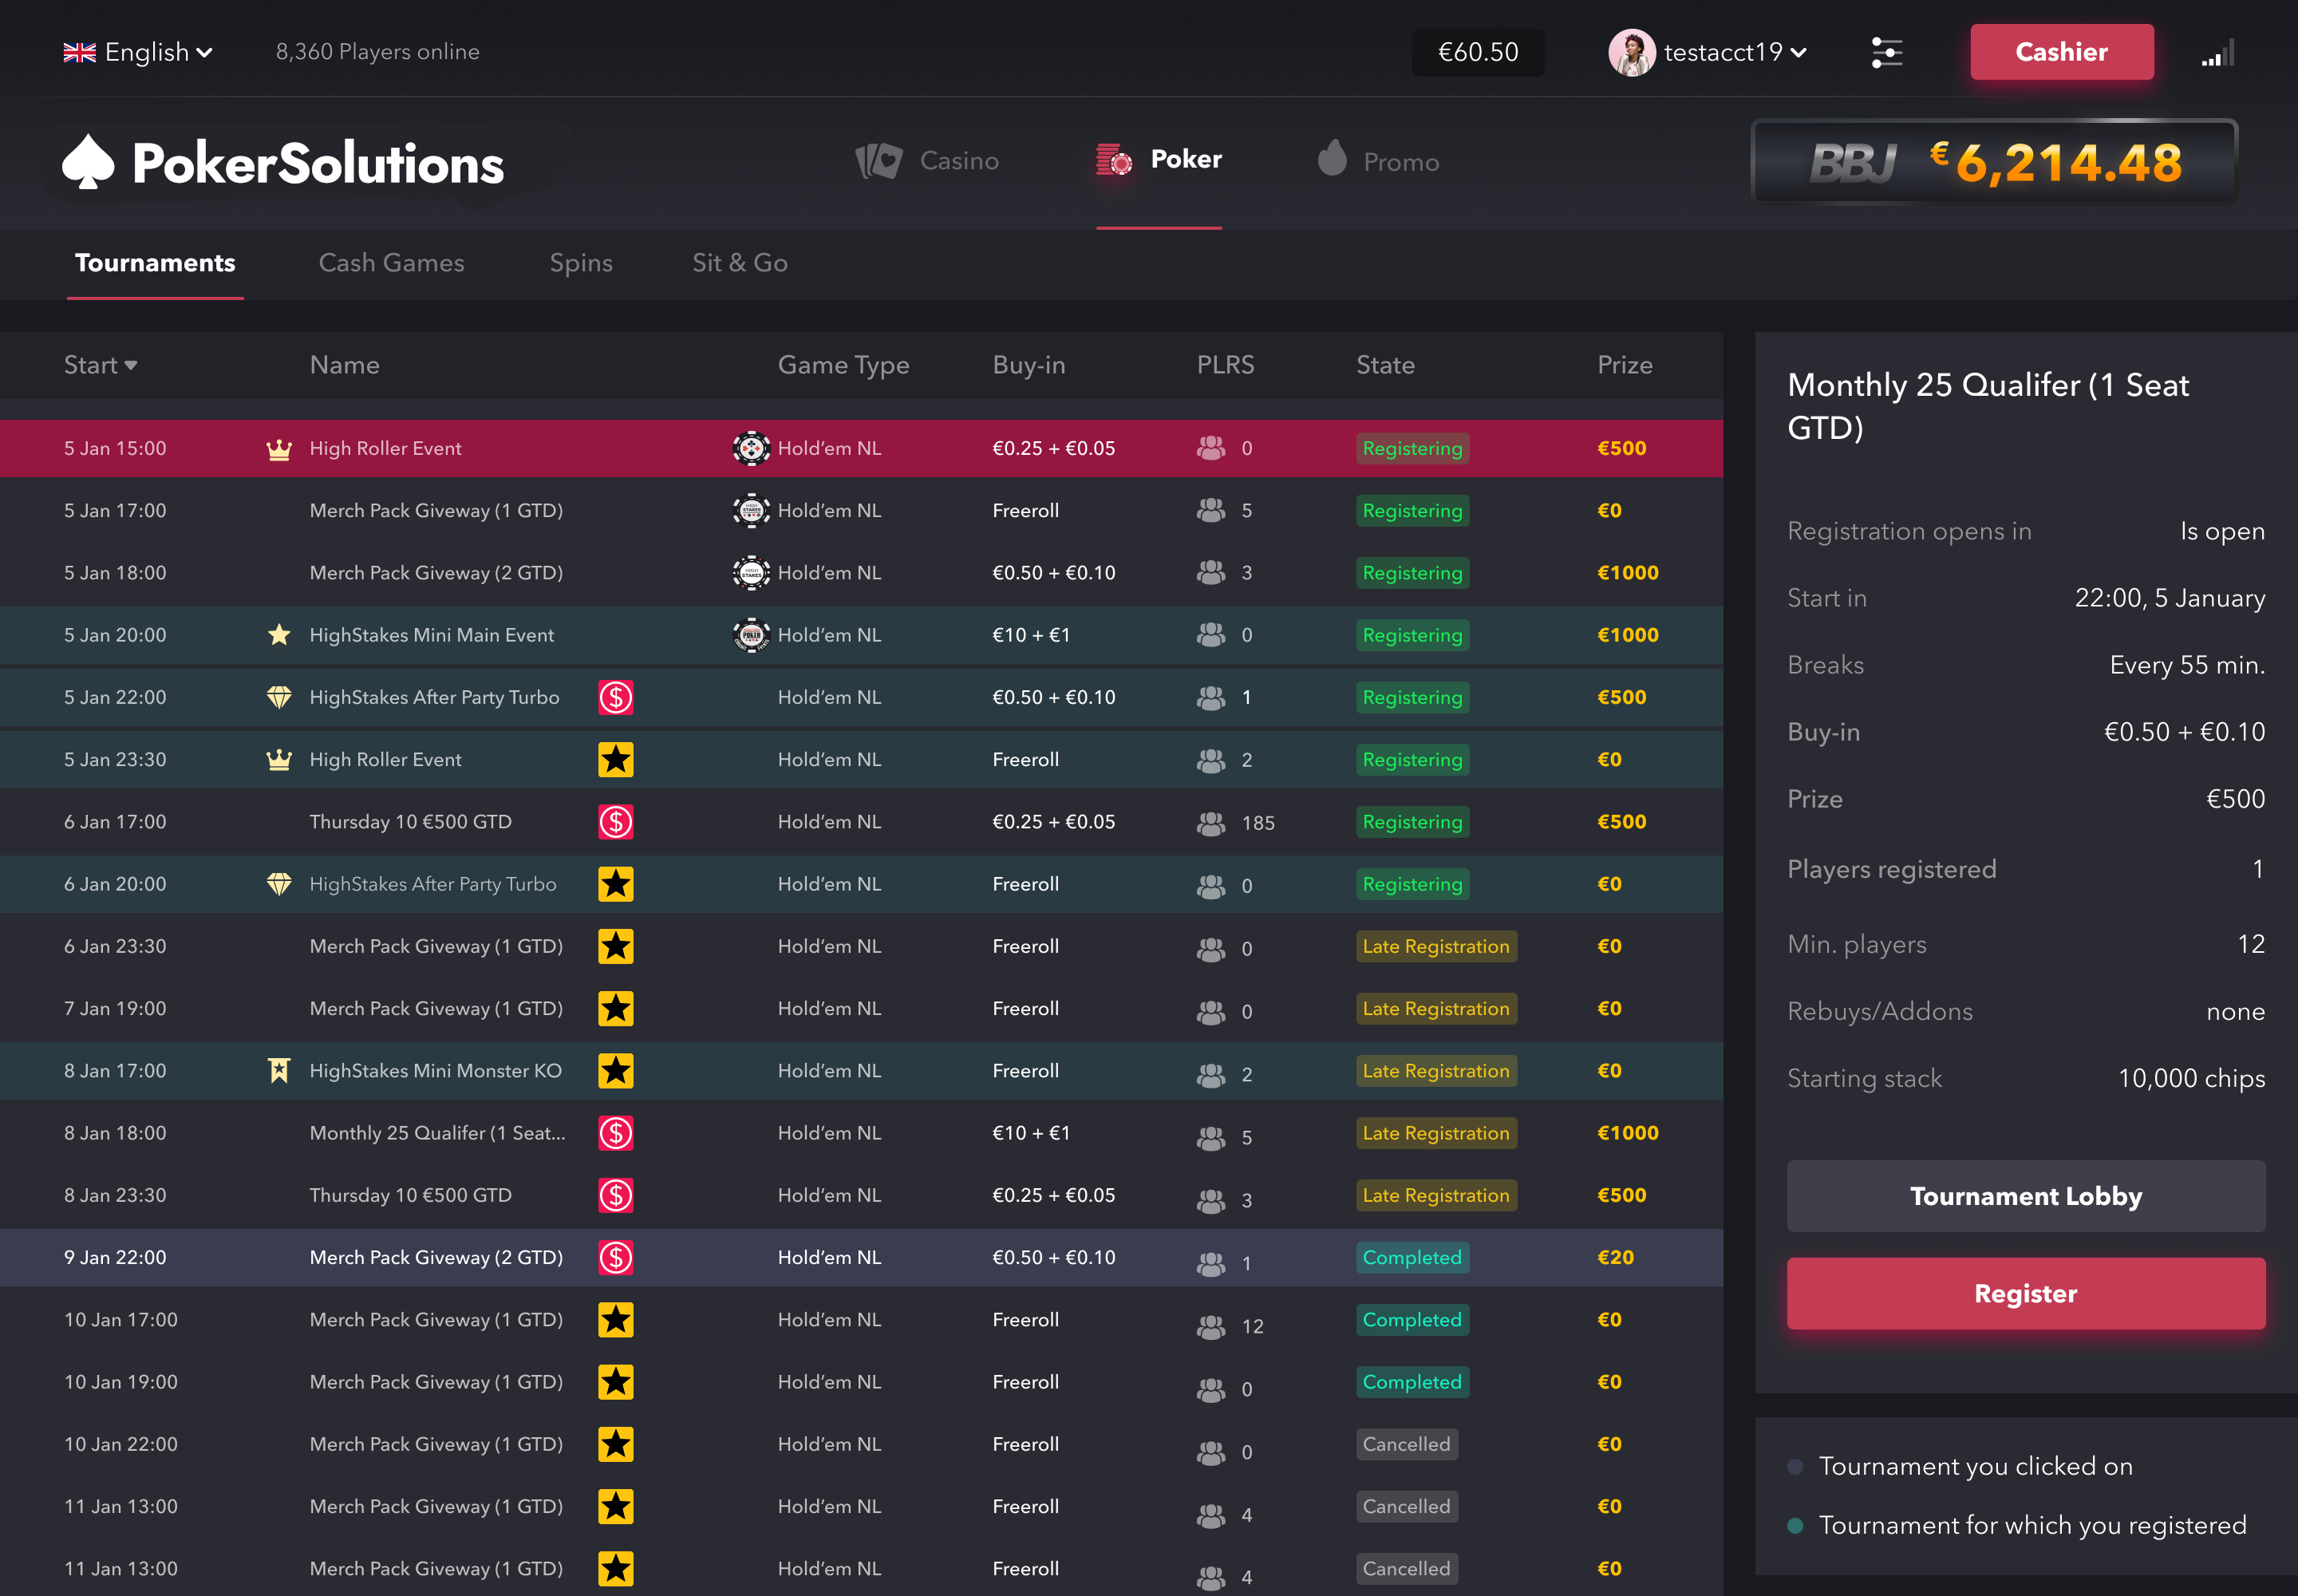Click '8,360 Players online' text
2298x1596 pixels.
click(x=377, y=52)
